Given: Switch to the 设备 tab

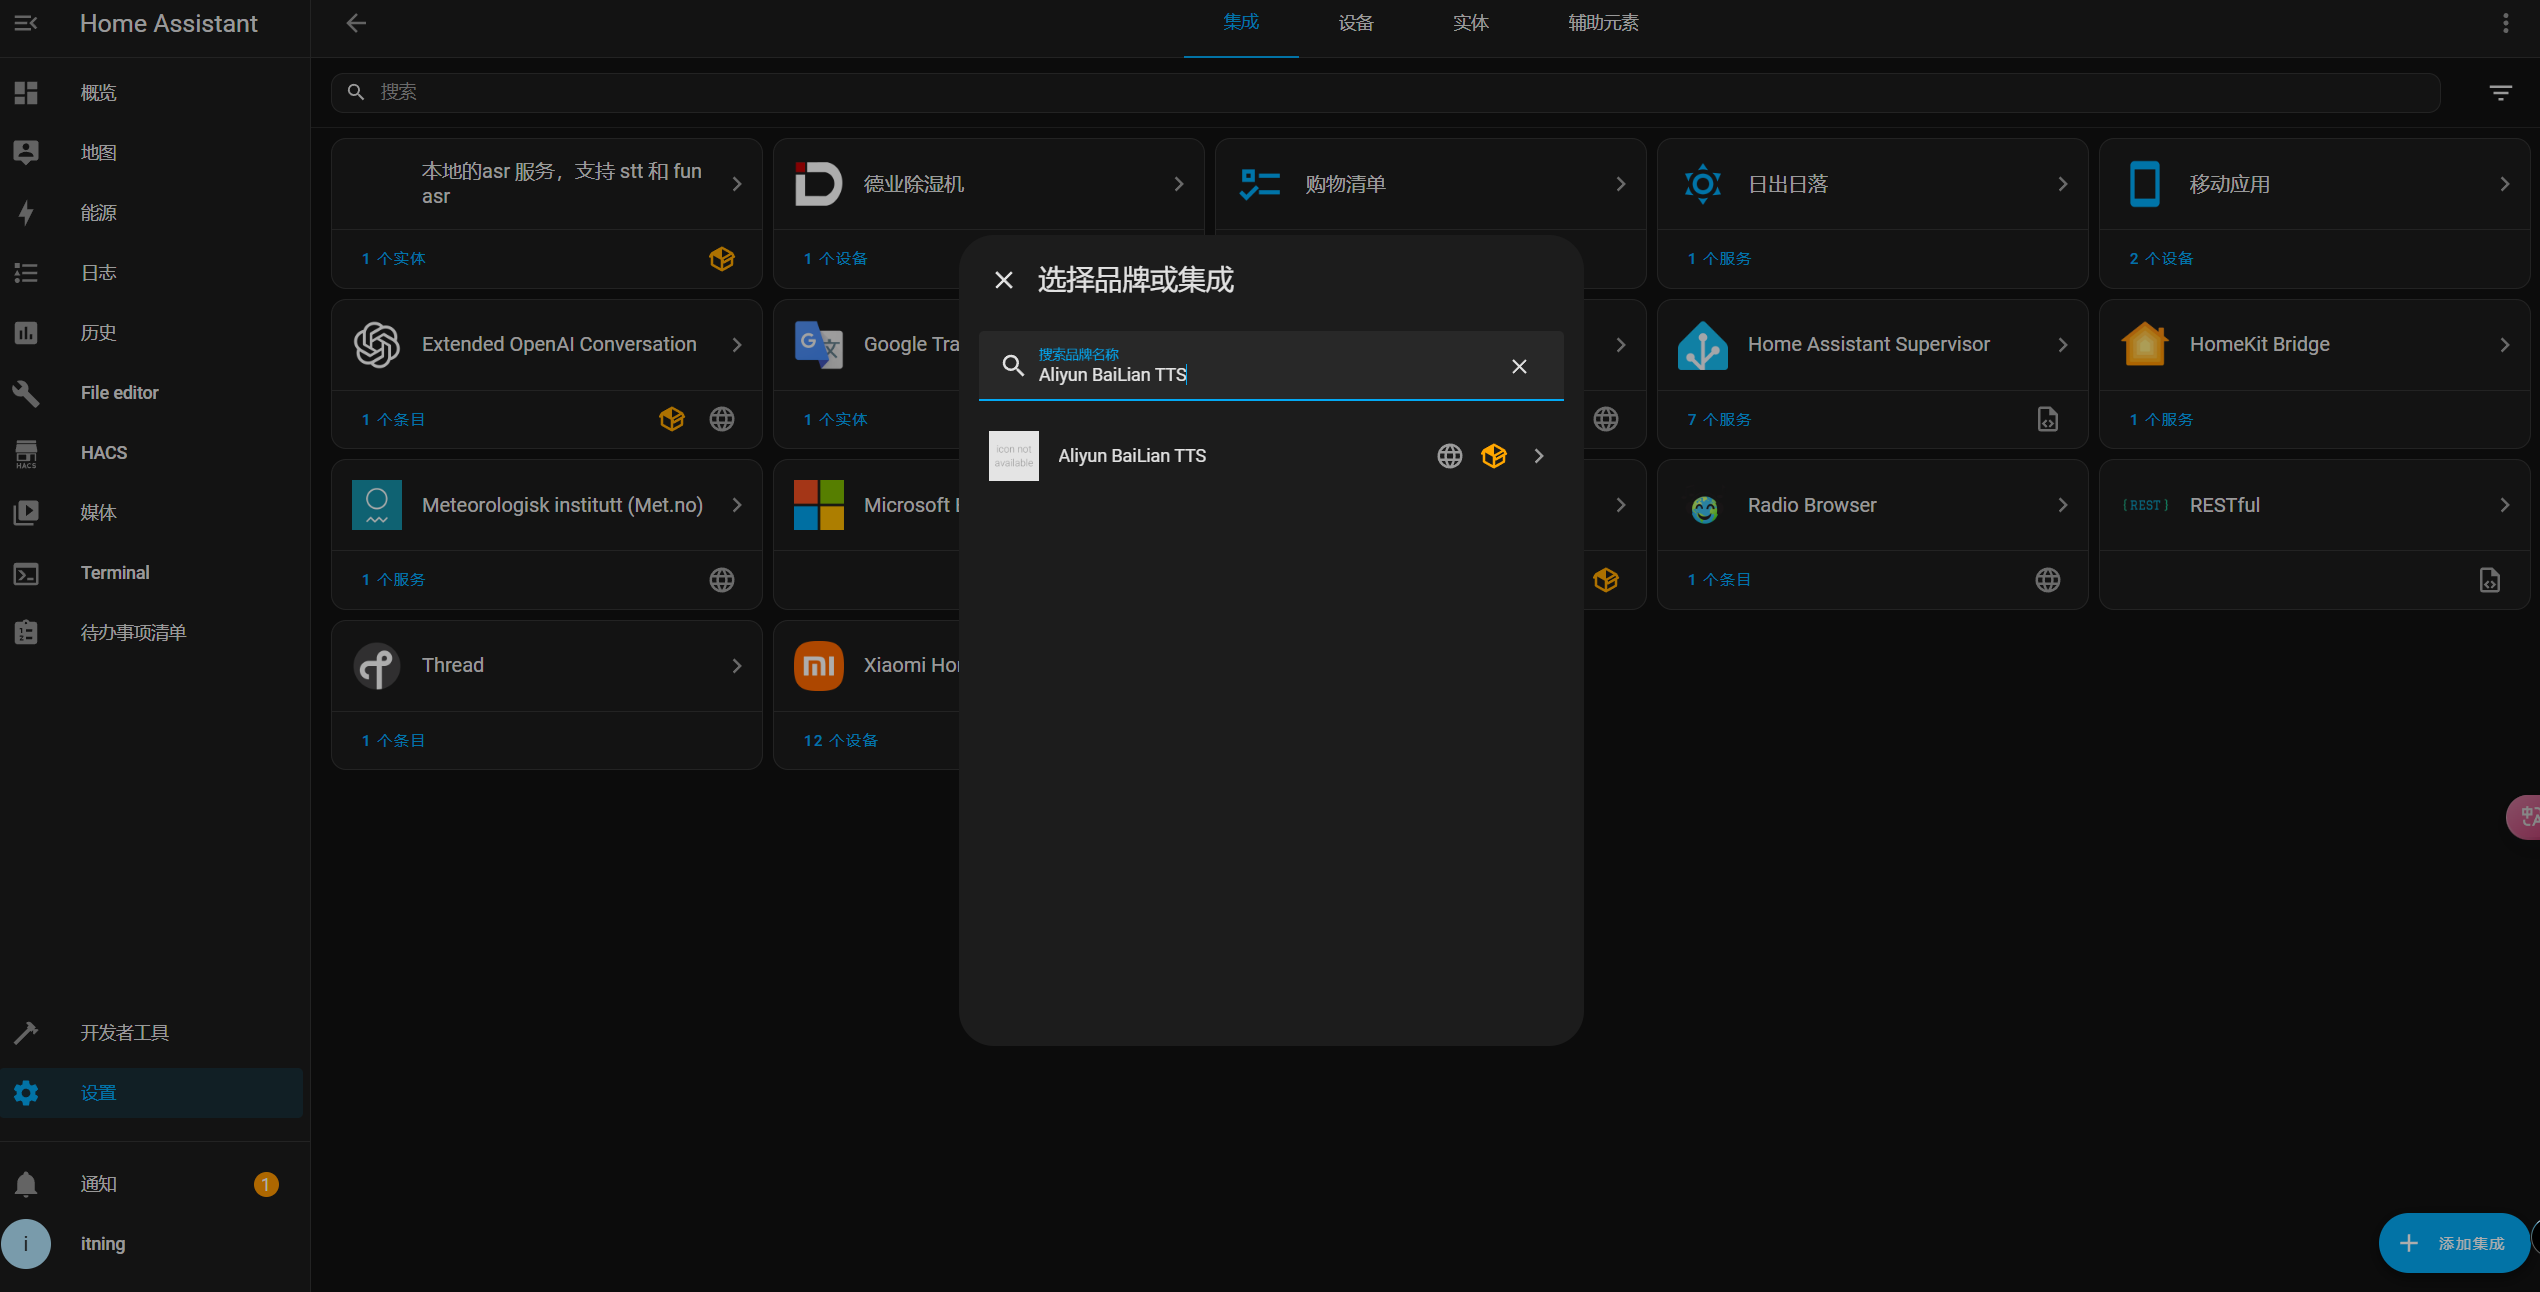Looking at the screenshot, I should (1356, 23).
